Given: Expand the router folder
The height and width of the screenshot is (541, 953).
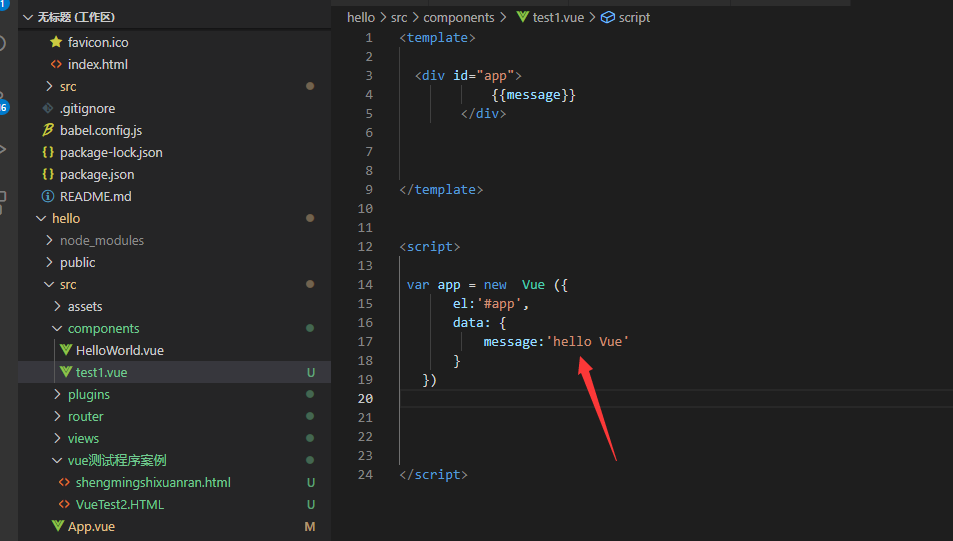Looking at the screenshot, I should click(x=57, y=416).
